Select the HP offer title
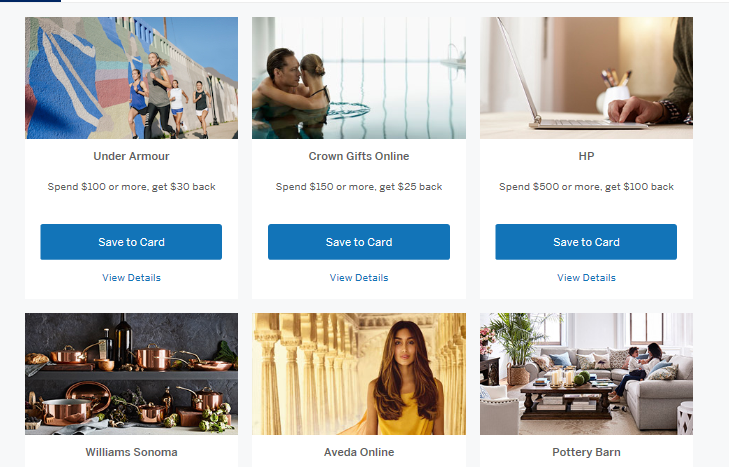 586,156
